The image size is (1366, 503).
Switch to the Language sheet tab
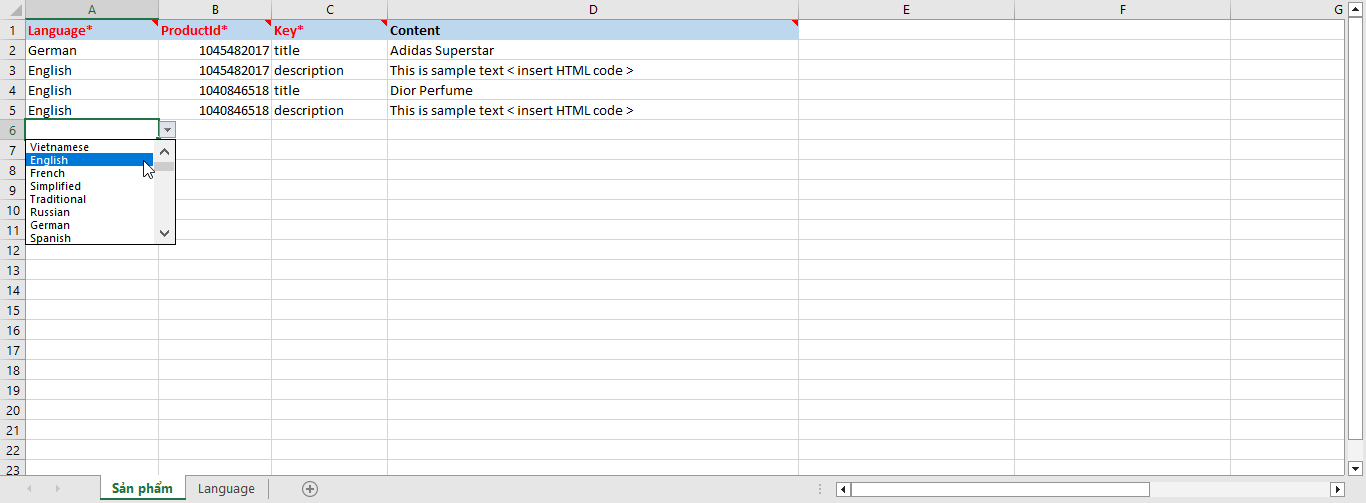226,489
